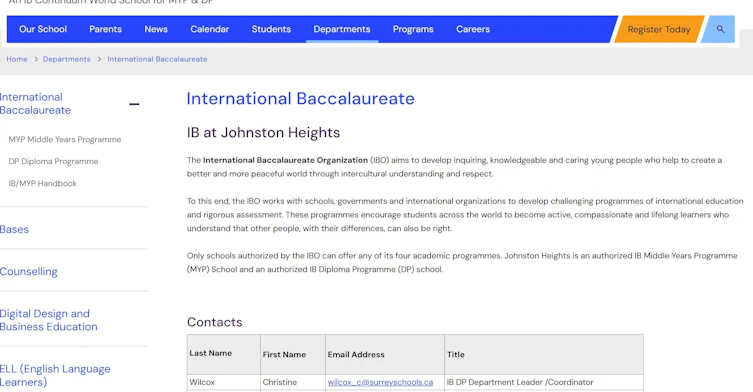Image resolution: width=753 pixels, height=392 pixels.
Task: Click the Contacts heading
Action: tap(215, 322)
